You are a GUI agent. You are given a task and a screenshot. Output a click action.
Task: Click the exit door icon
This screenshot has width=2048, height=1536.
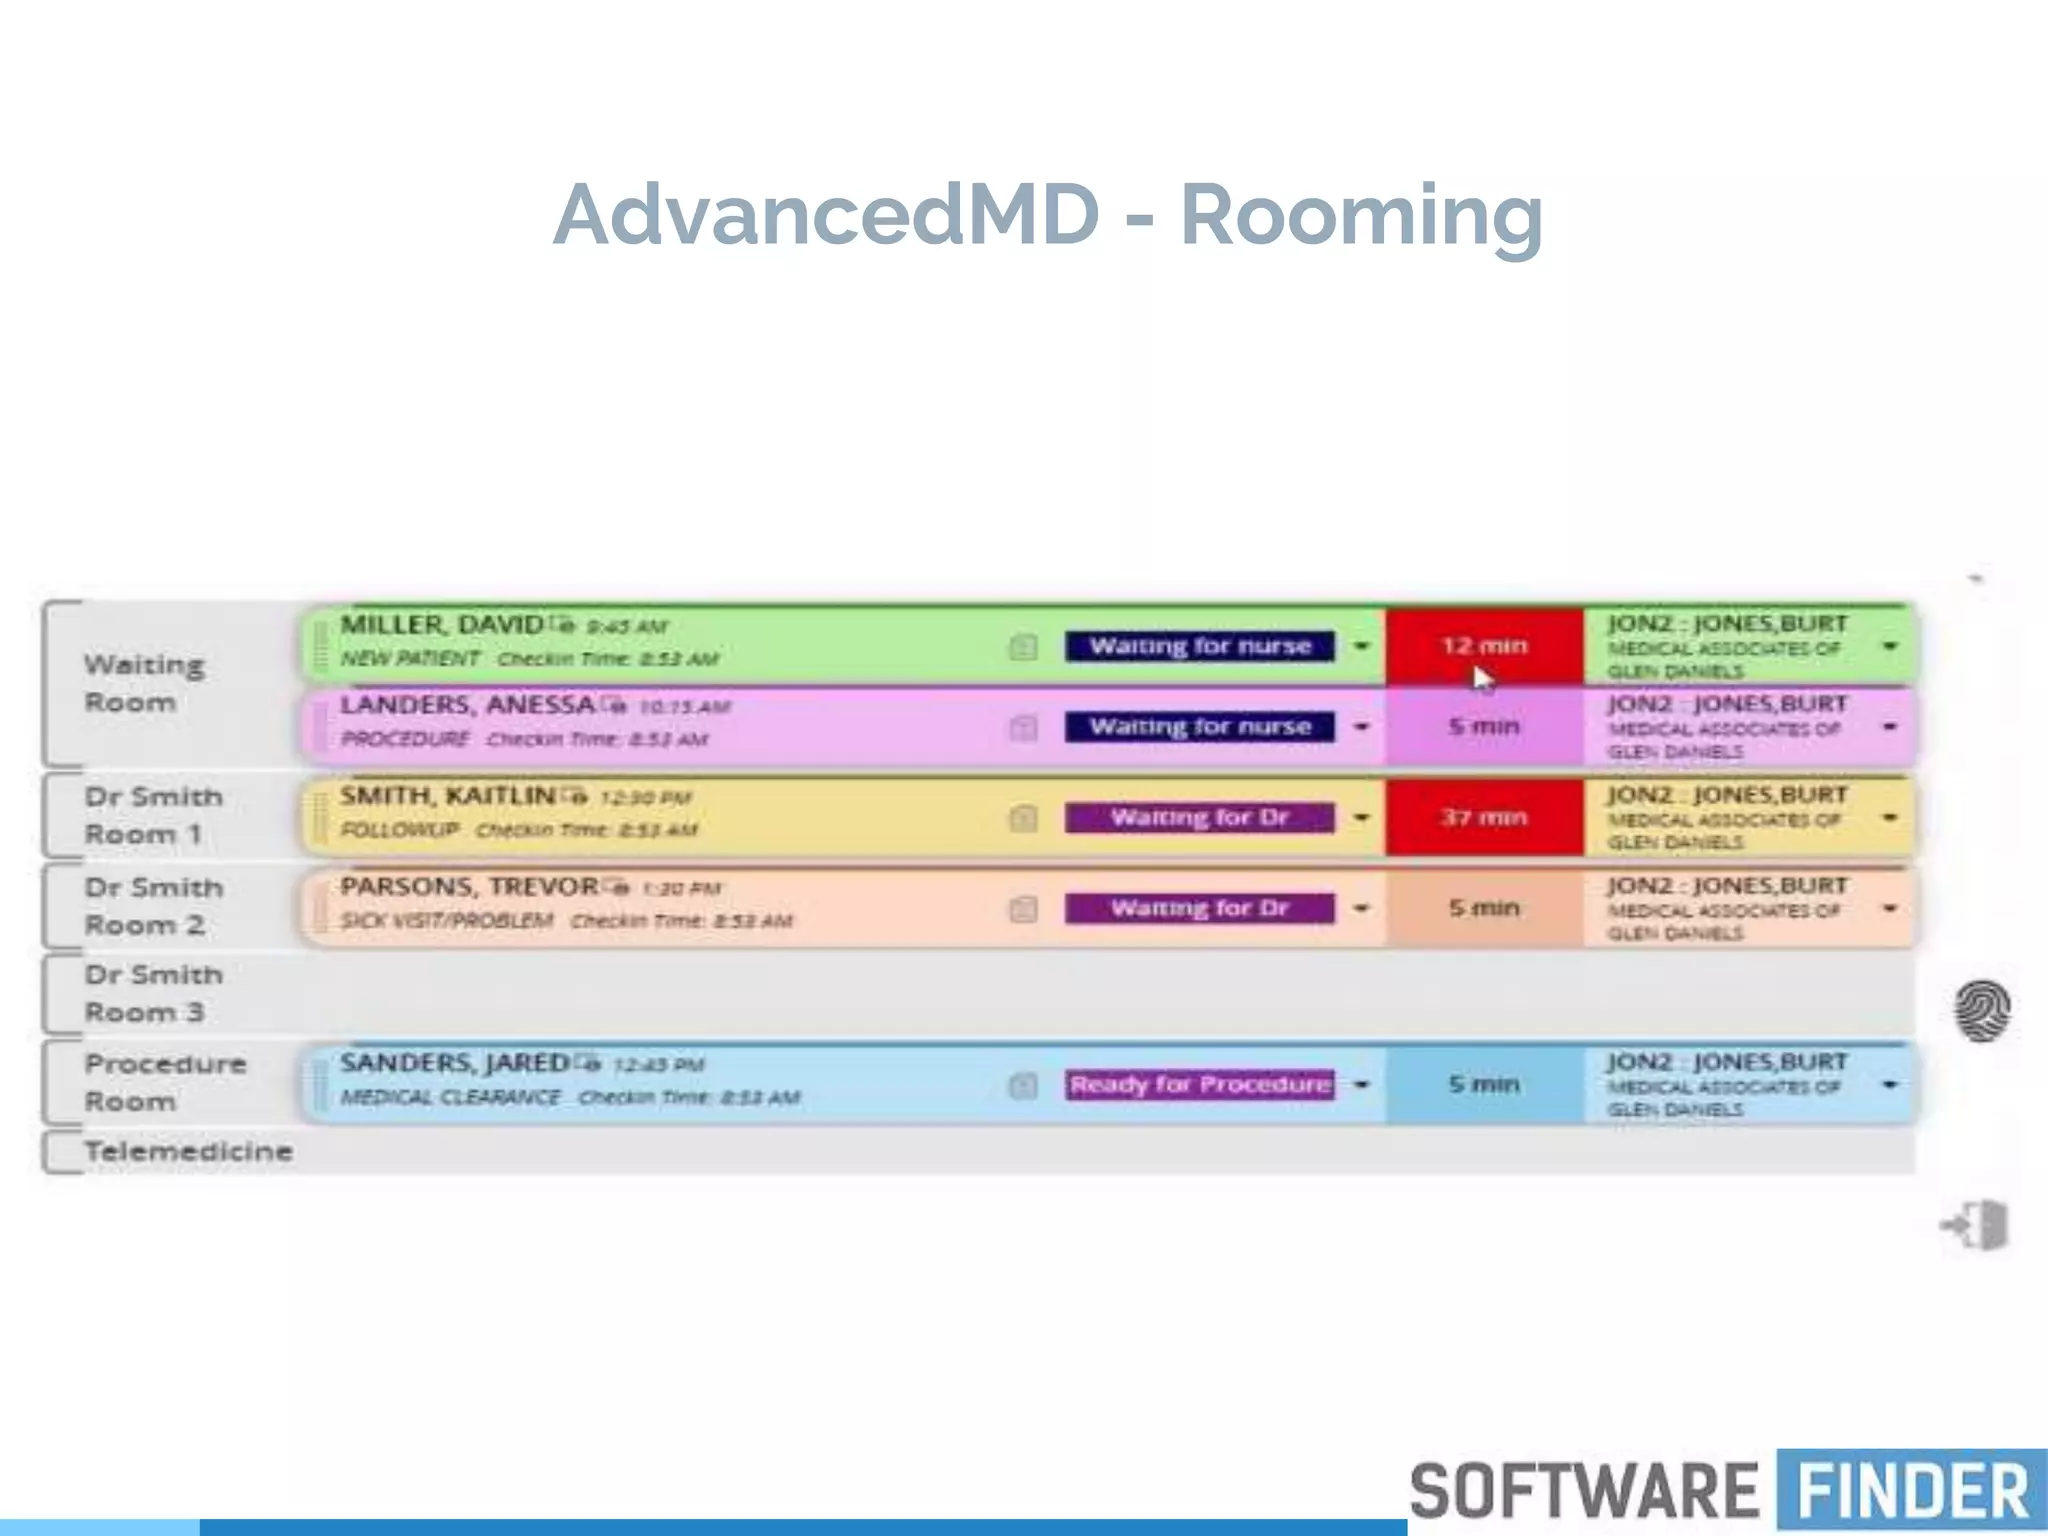[1974, 1225]
